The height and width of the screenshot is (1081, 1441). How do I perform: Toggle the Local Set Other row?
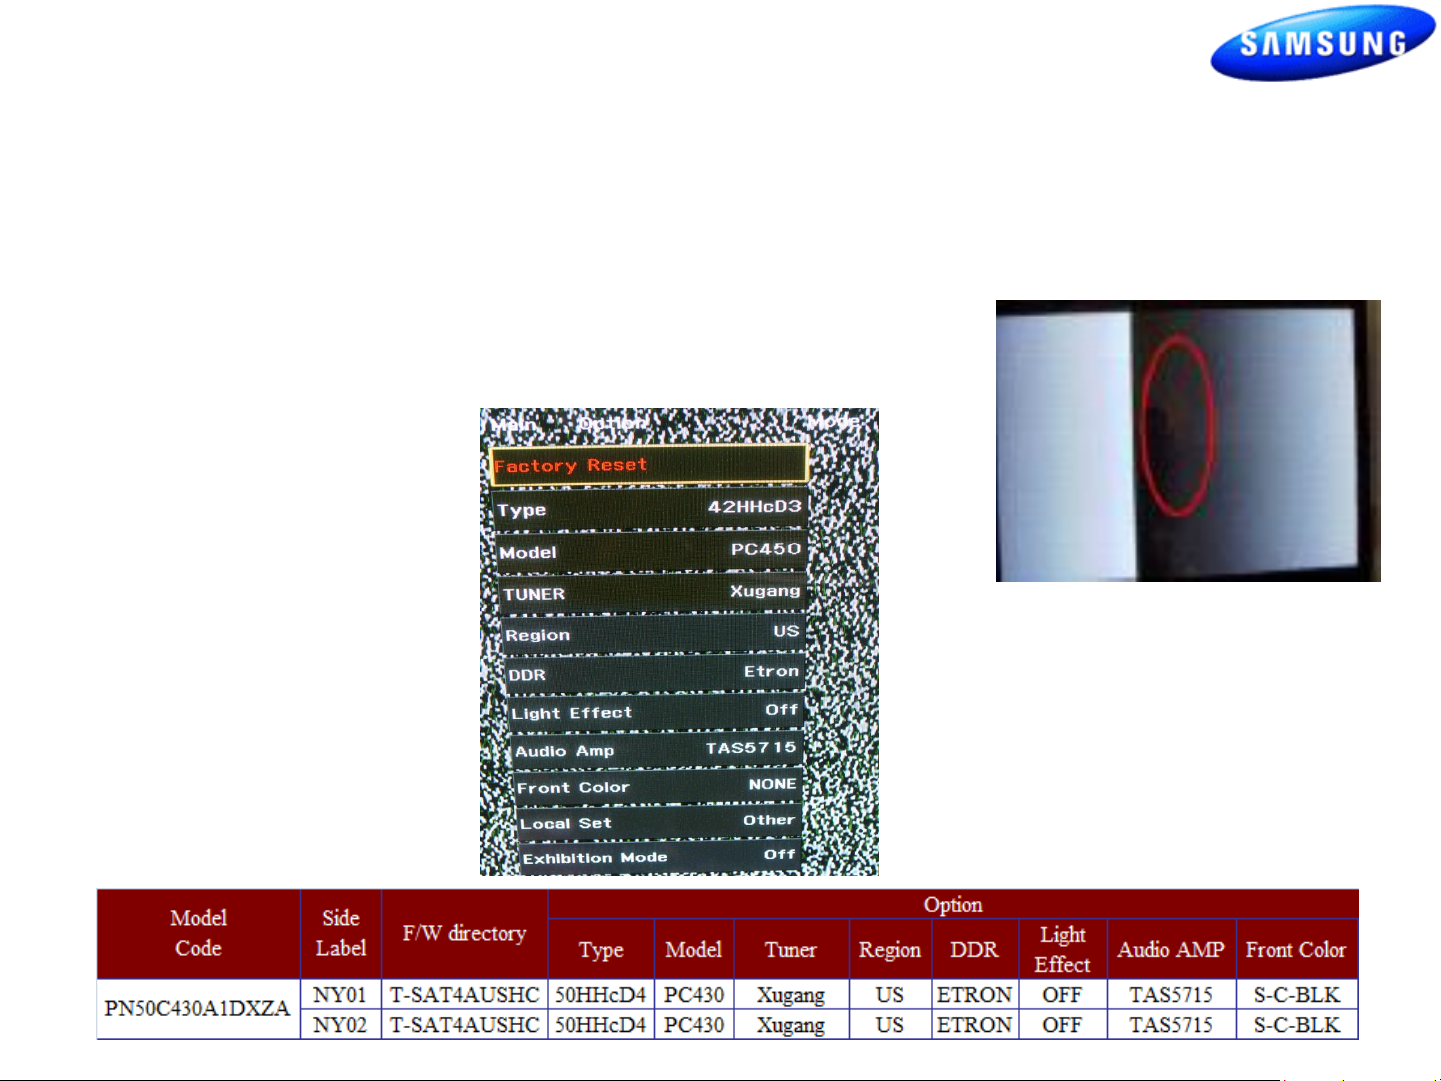coord(659,822)
